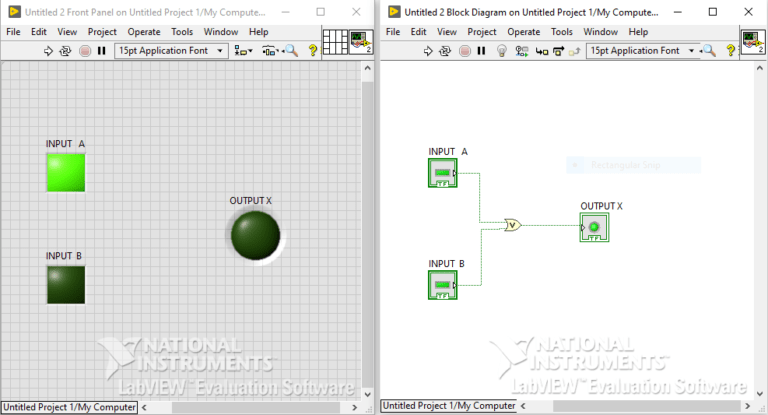Click the OUTPUT X label in Block Diagram
Viewport: 768px width, 415px height.
click(x=601, y=206)
